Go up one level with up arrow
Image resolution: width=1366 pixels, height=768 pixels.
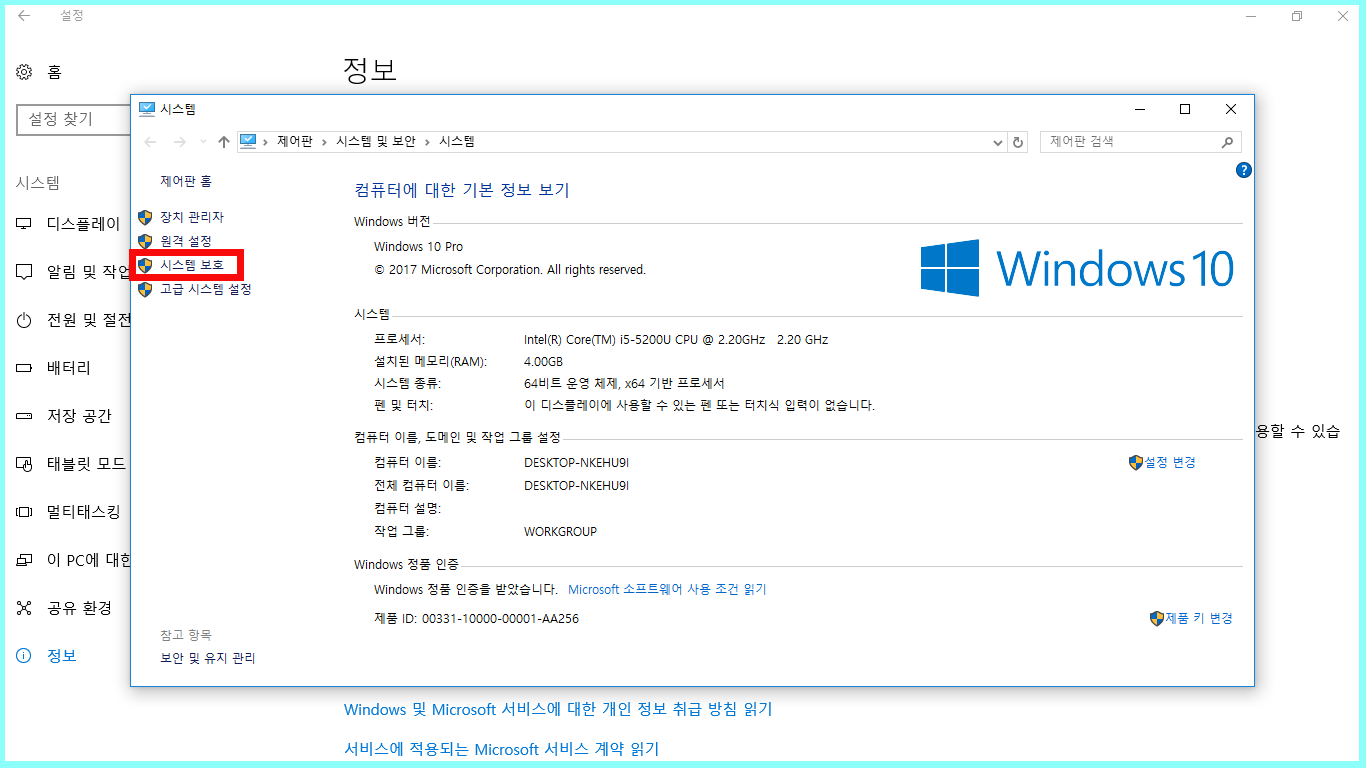[x=224, y=142]
